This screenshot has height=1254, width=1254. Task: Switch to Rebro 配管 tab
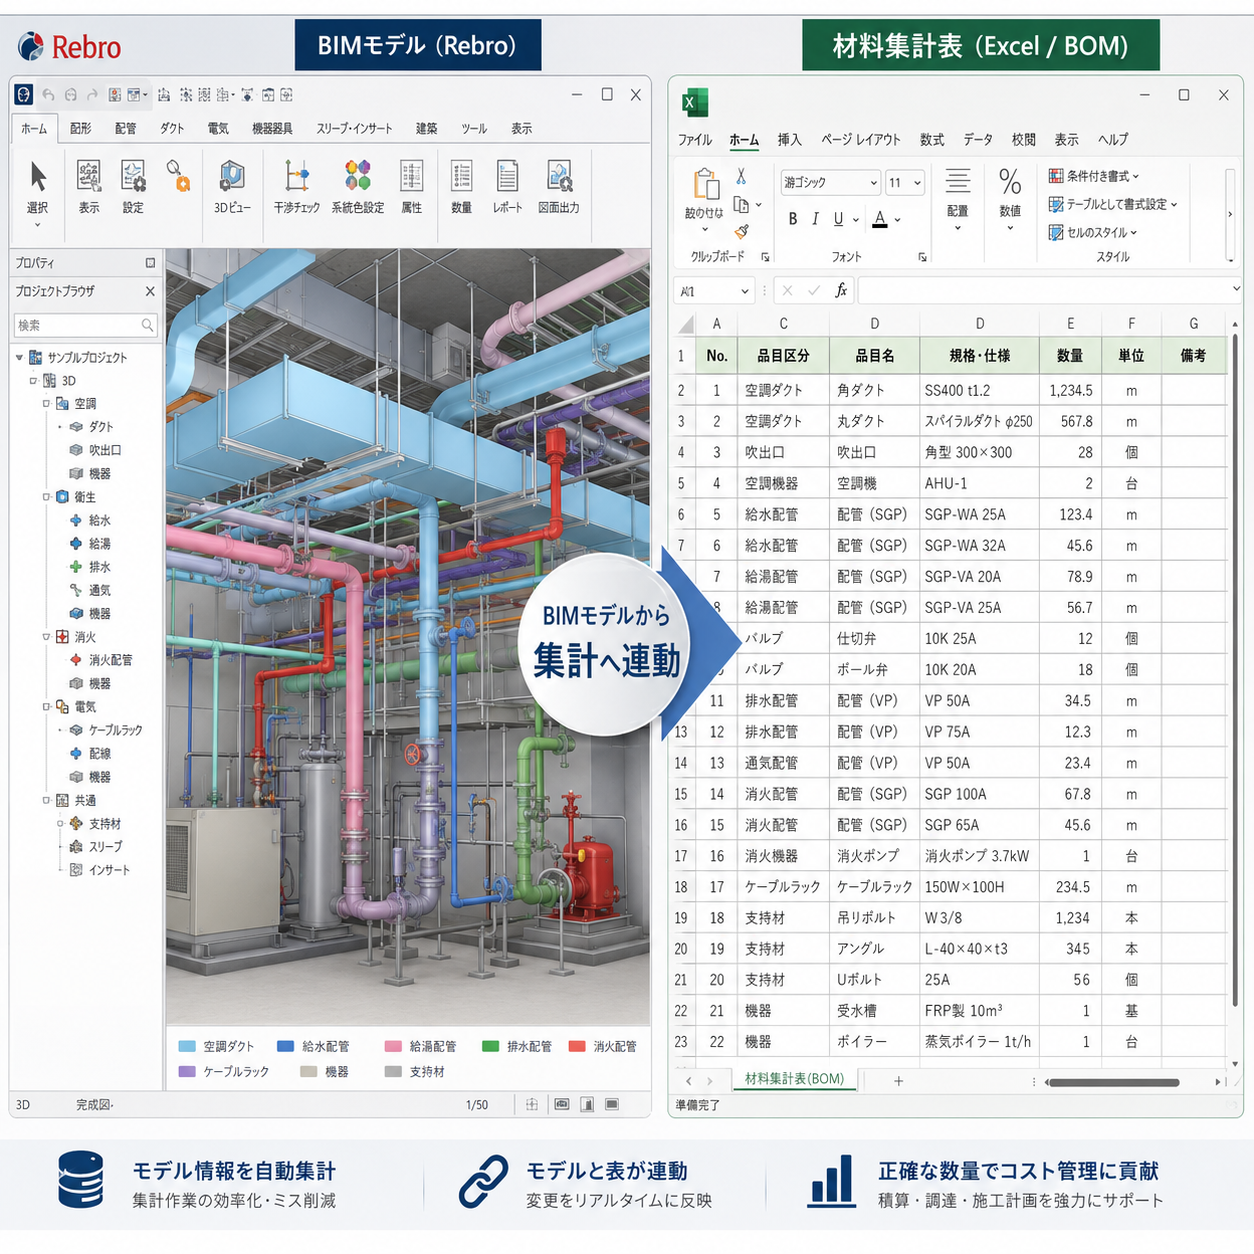[125, 129]
